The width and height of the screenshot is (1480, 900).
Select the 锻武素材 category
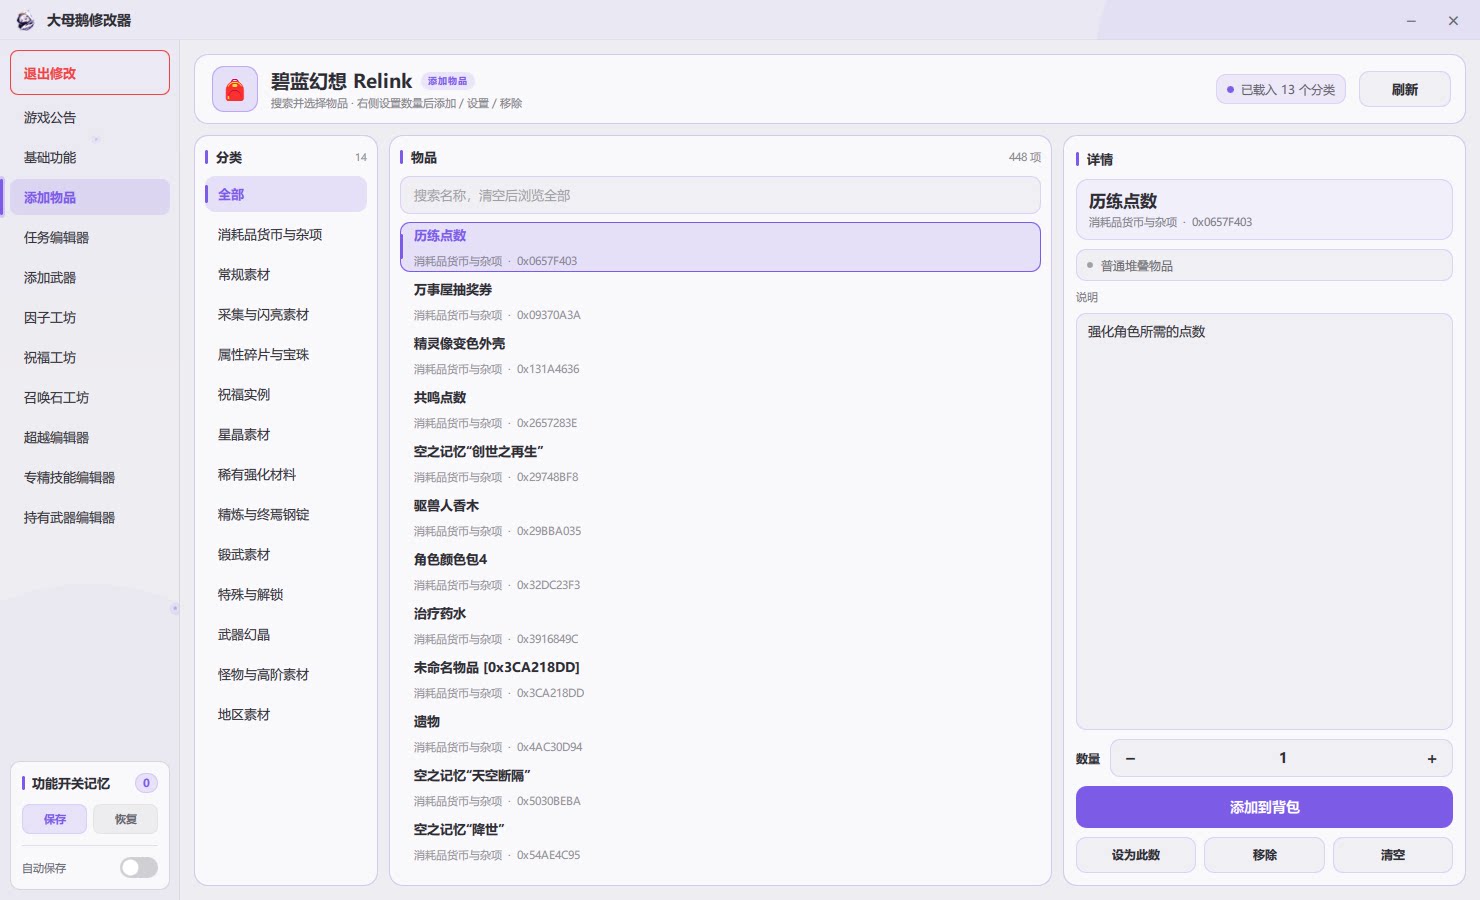pos(286,554)
